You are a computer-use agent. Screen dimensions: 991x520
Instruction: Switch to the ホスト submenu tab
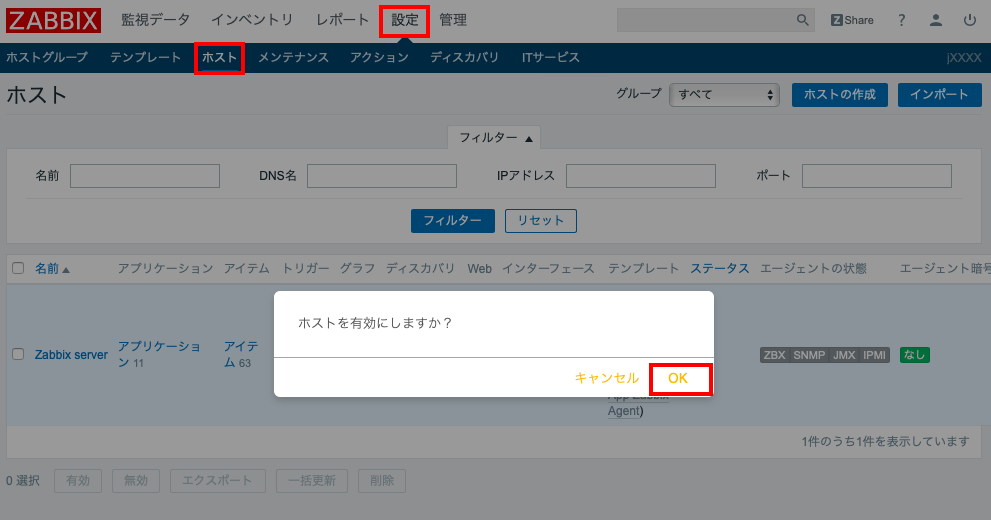tap(219, 58)
